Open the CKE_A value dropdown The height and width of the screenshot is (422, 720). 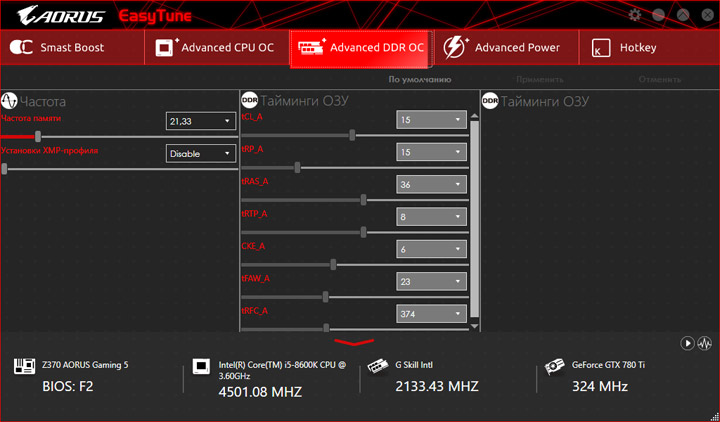431,249
